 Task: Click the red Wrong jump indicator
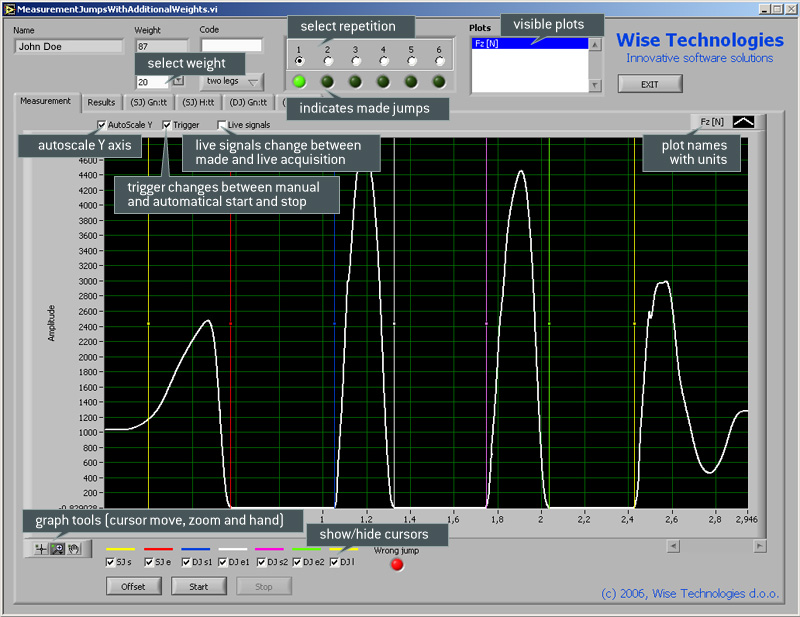(x=397, y=564)
